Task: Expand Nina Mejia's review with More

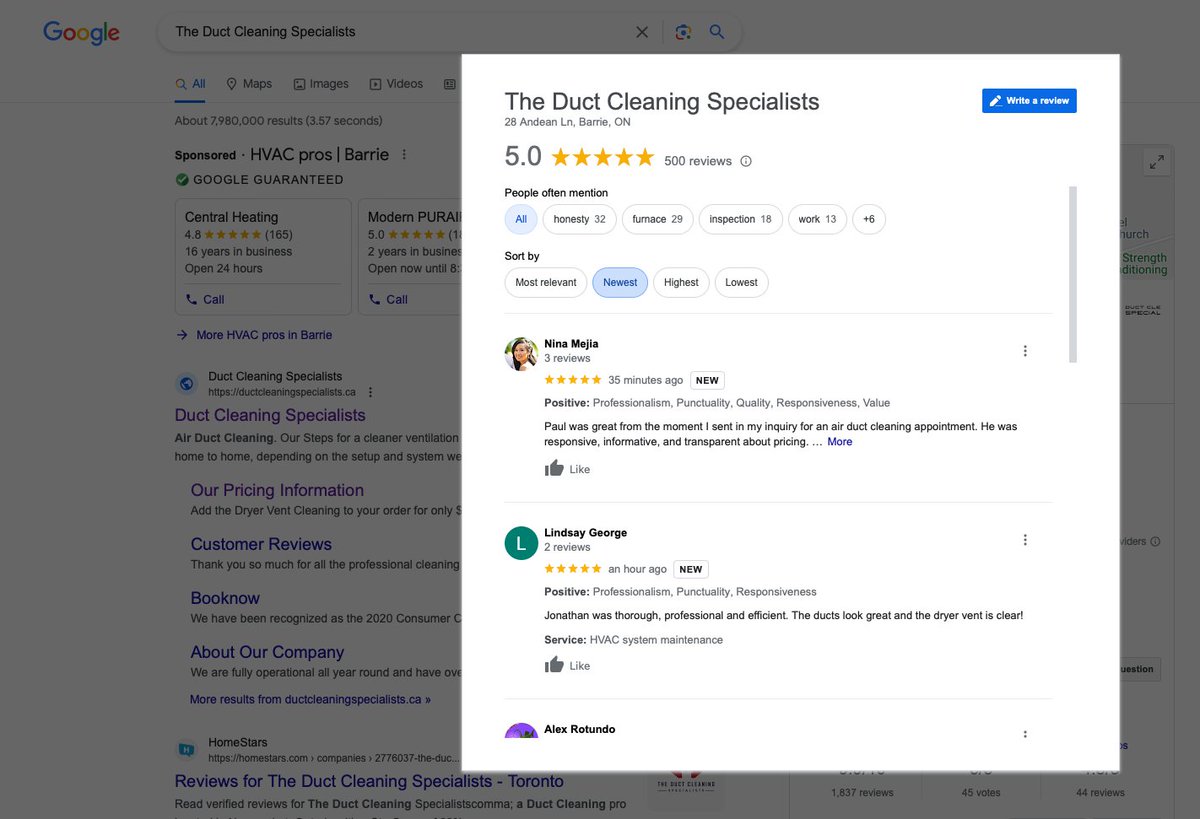Action: point(840,441)
